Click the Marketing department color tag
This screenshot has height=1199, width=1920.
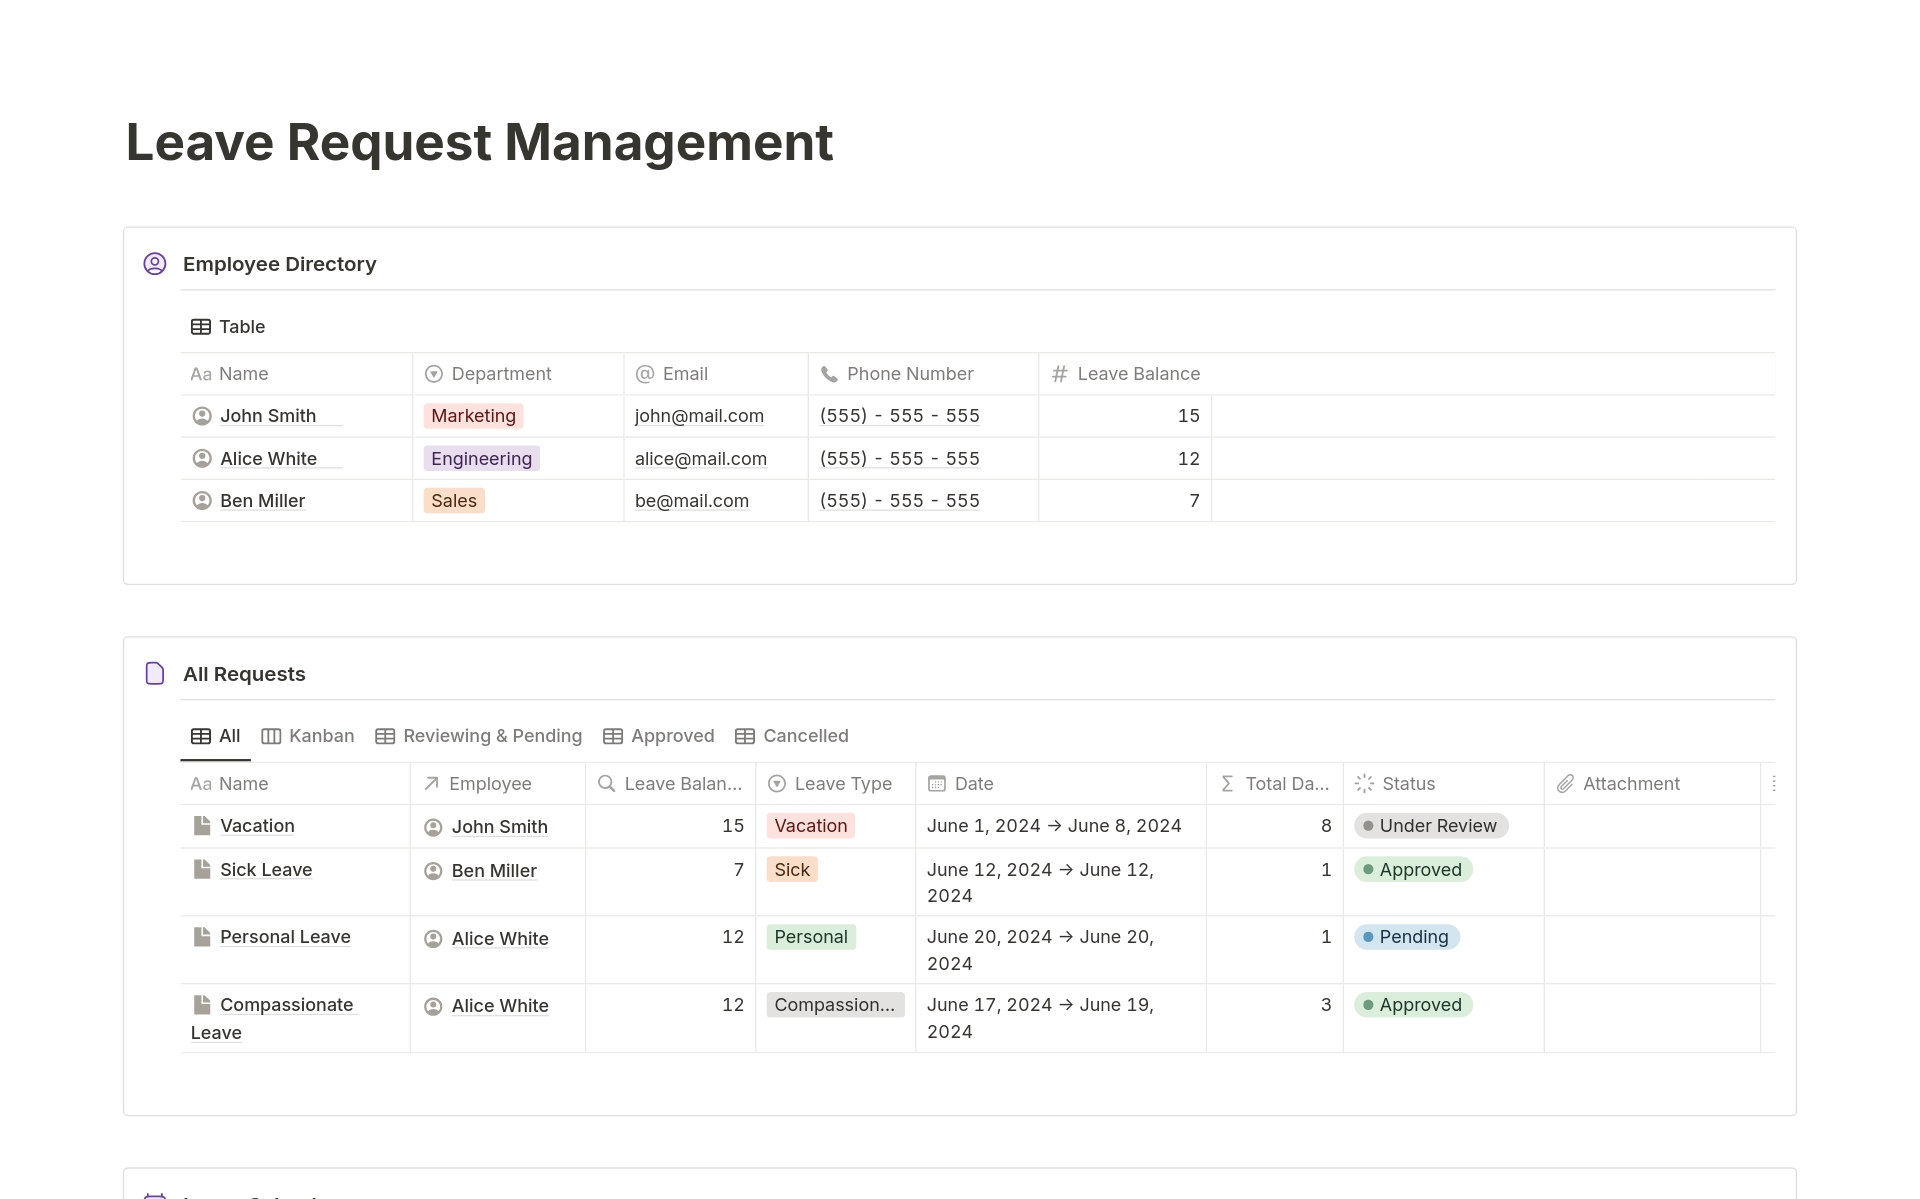[473, 416]
